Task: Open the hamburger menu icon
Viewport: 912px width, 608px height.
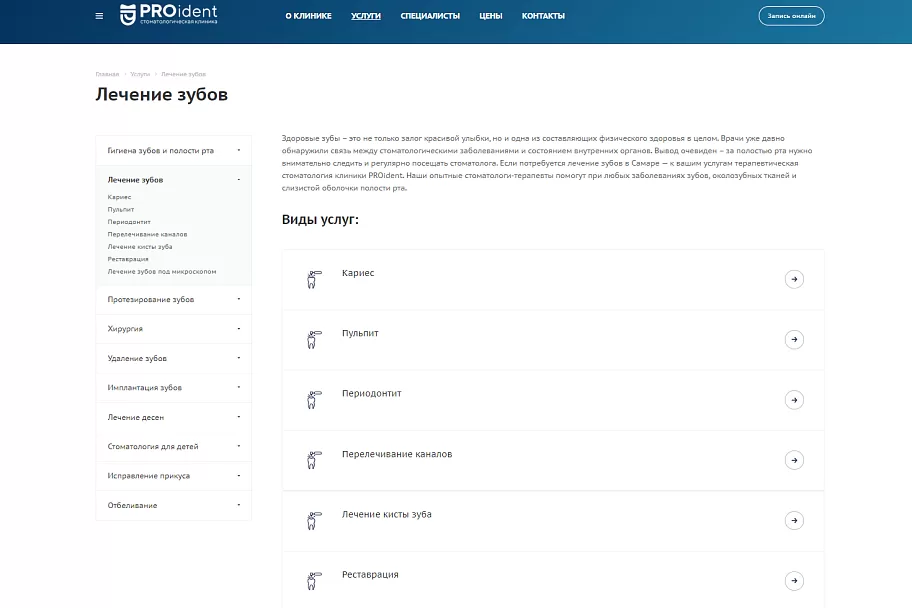Action: [99, 16]
